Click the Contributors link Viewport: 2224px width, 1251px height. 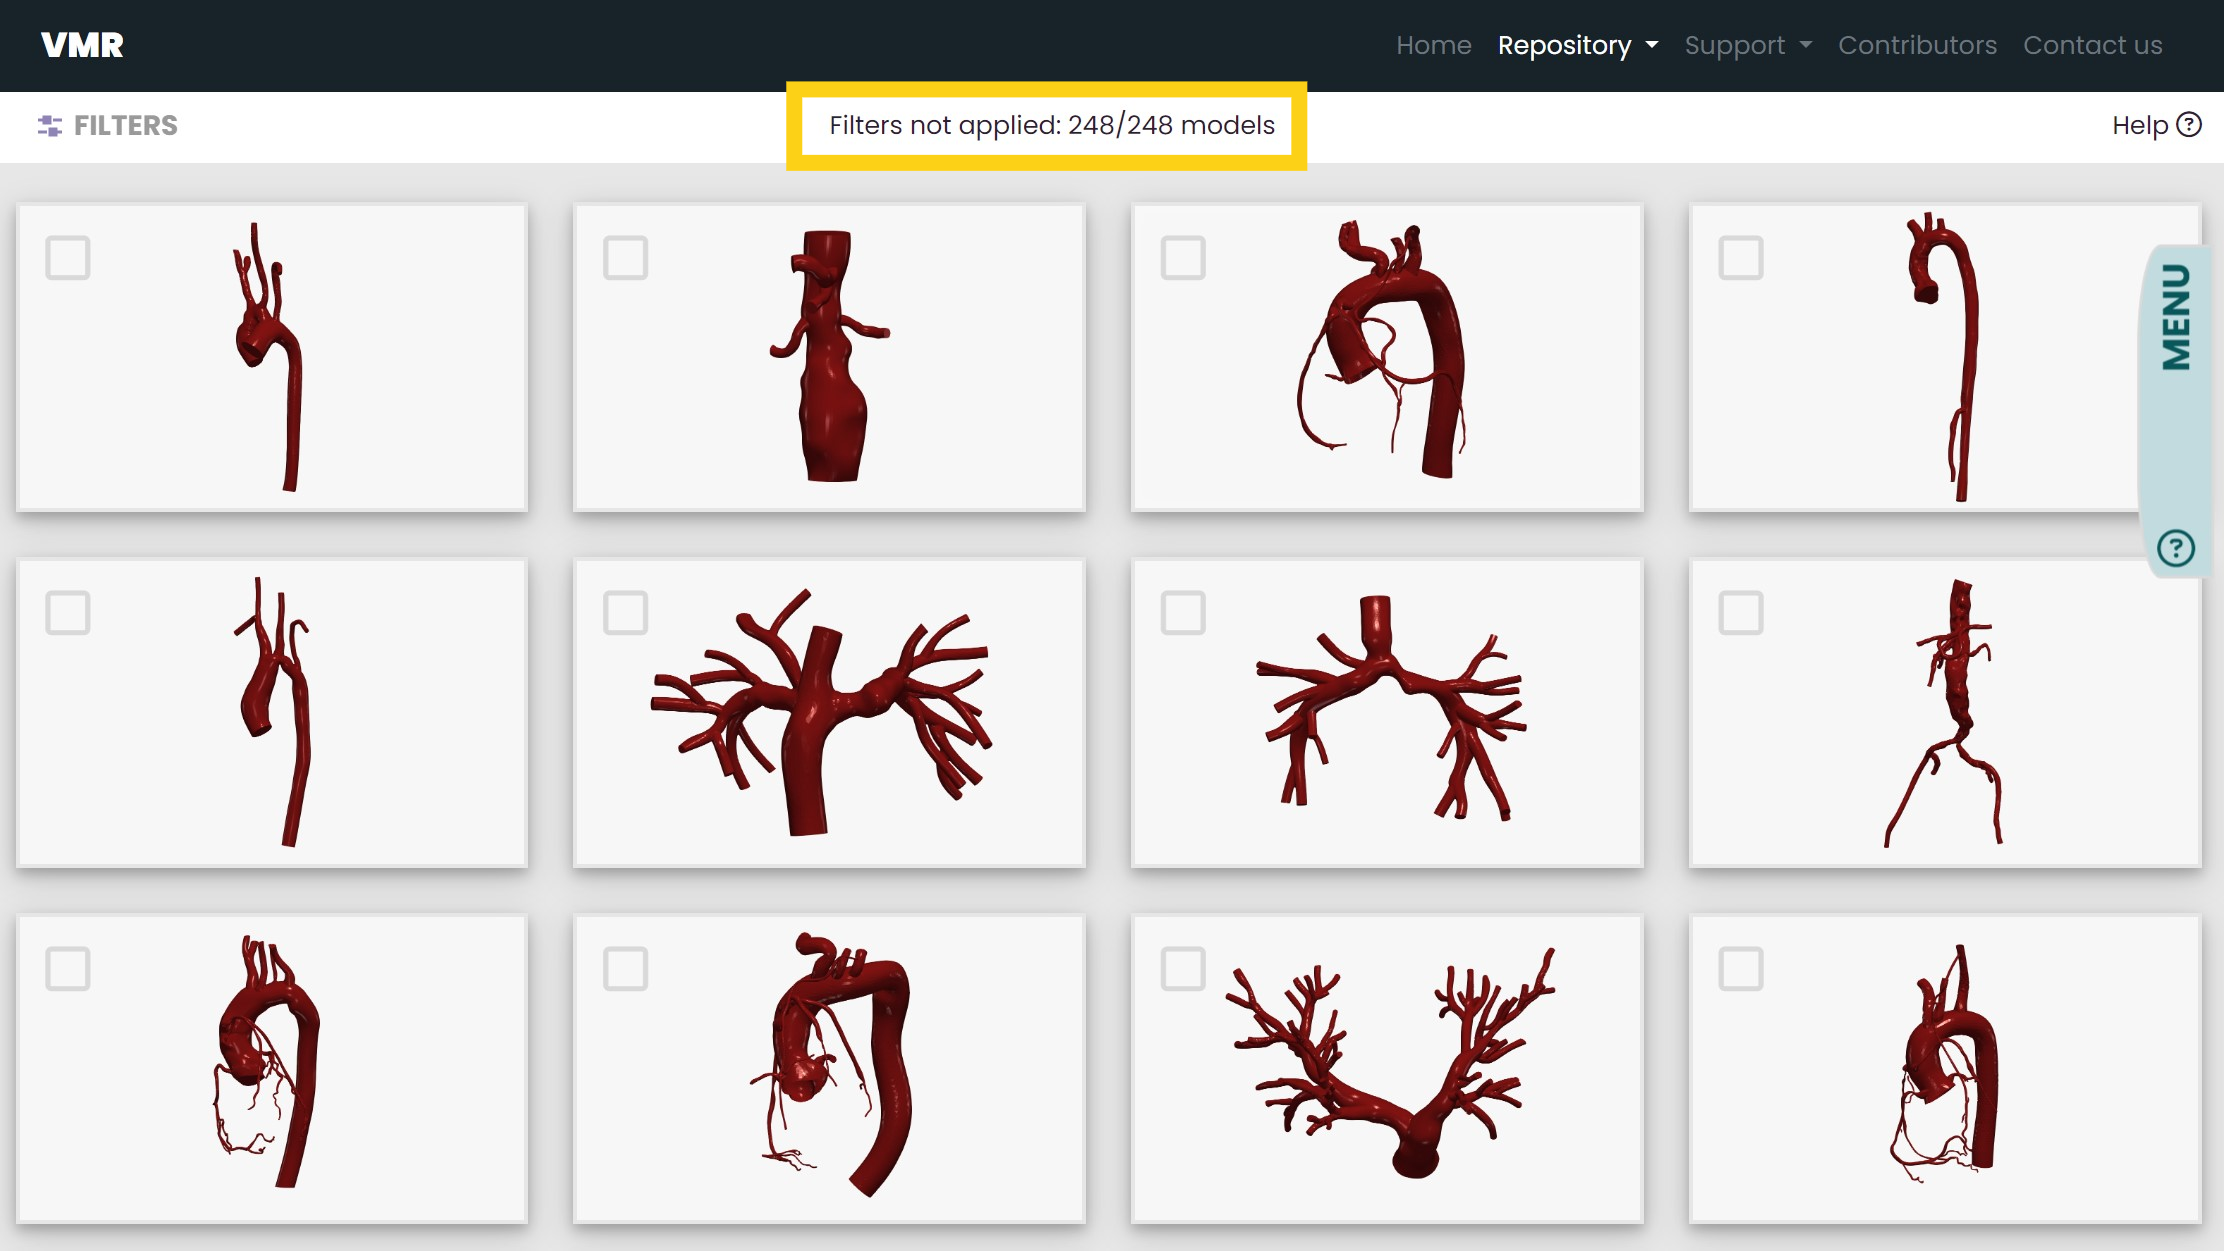1917,46
